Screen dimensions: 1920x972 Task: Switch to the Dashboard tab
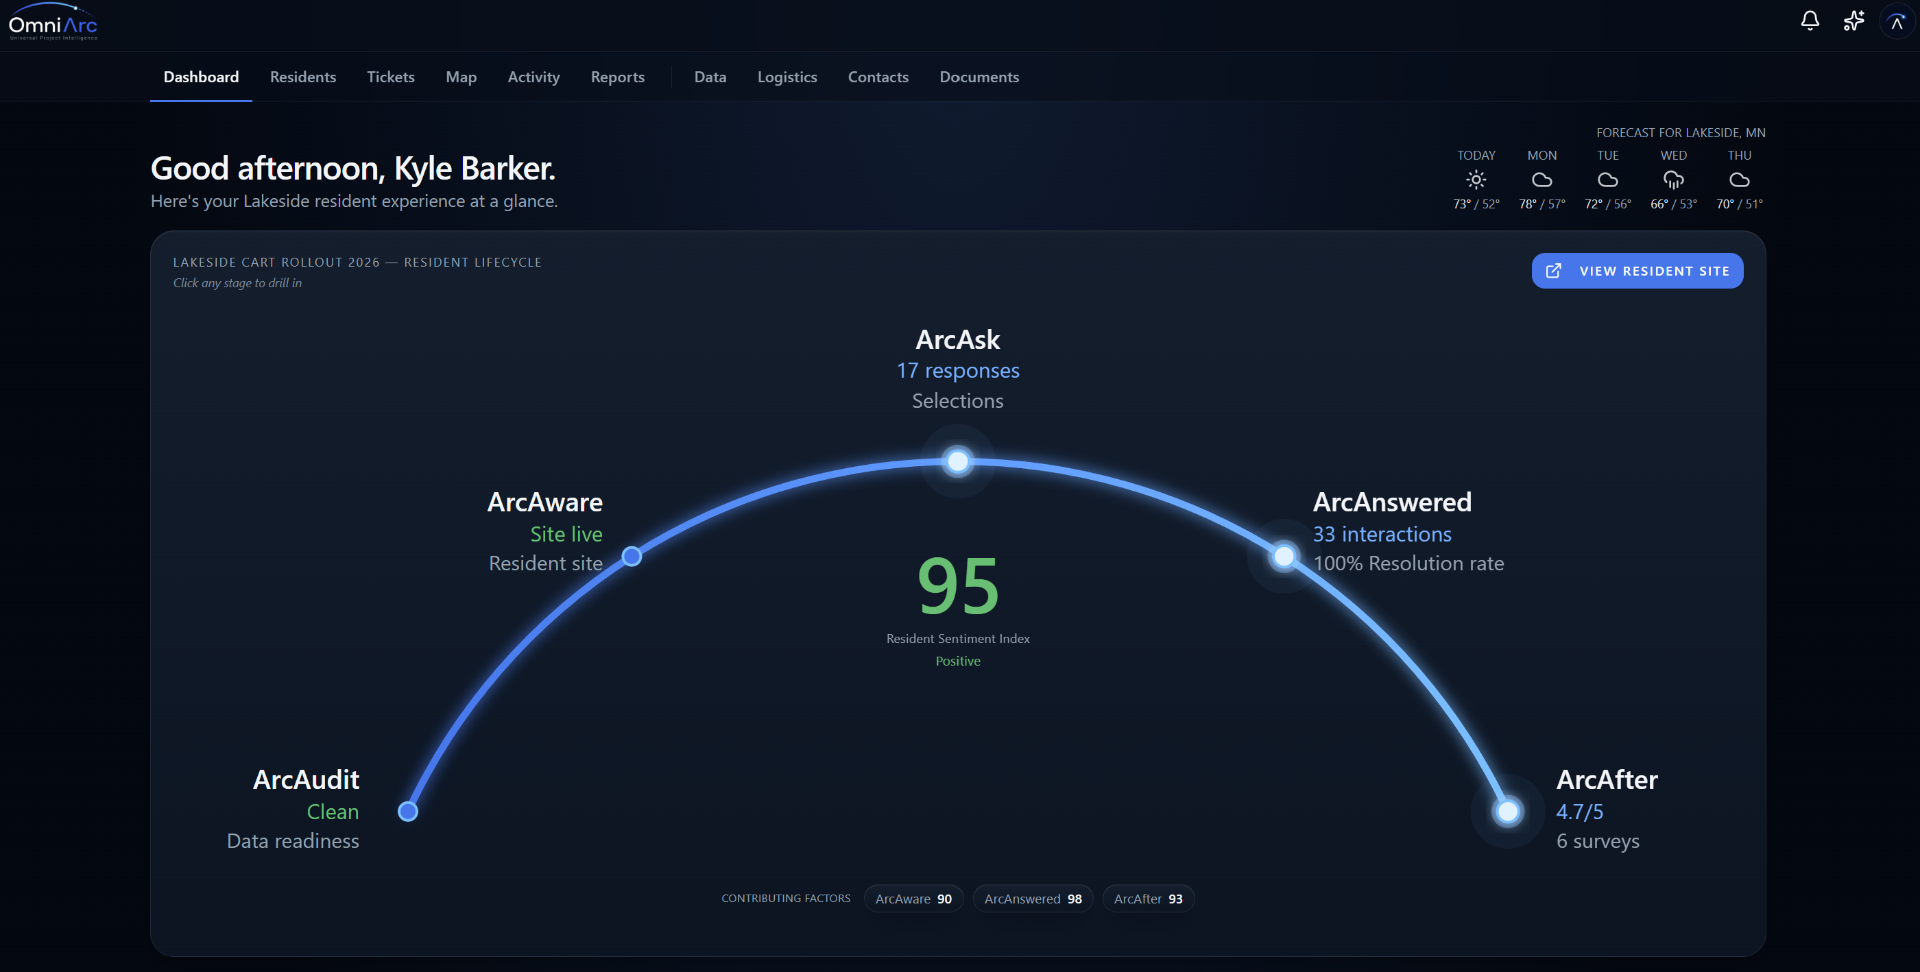[201, 77]
